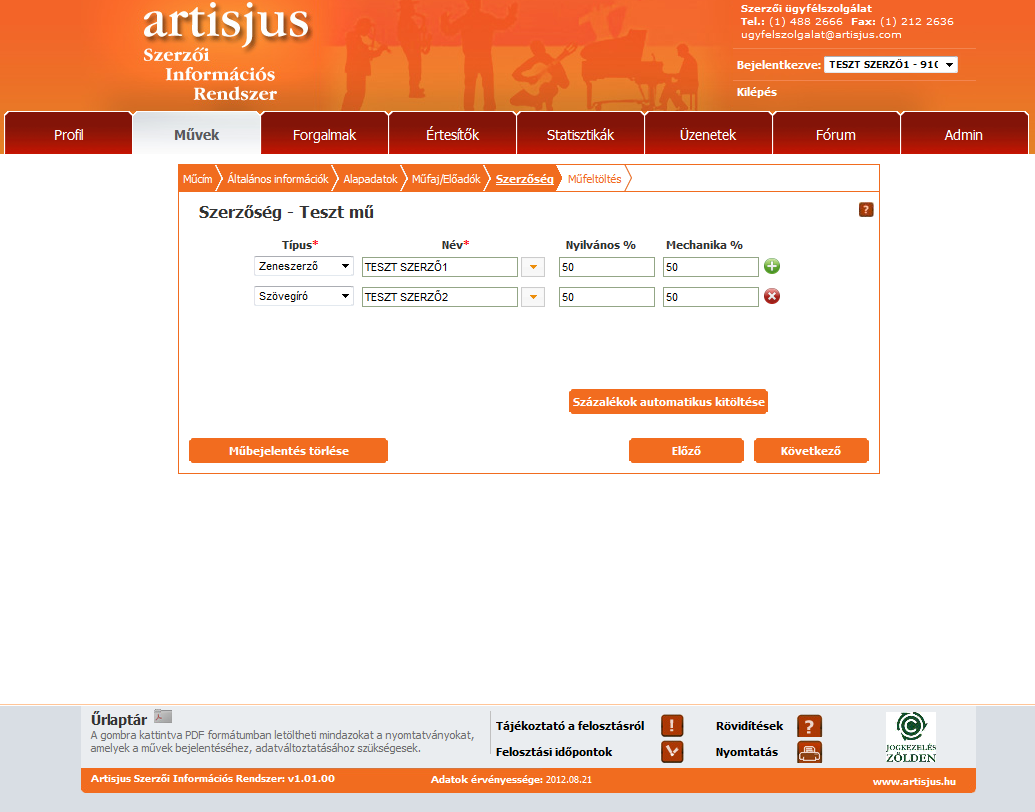
Task: Open the Fórum tab
Action: click(836, 135)
